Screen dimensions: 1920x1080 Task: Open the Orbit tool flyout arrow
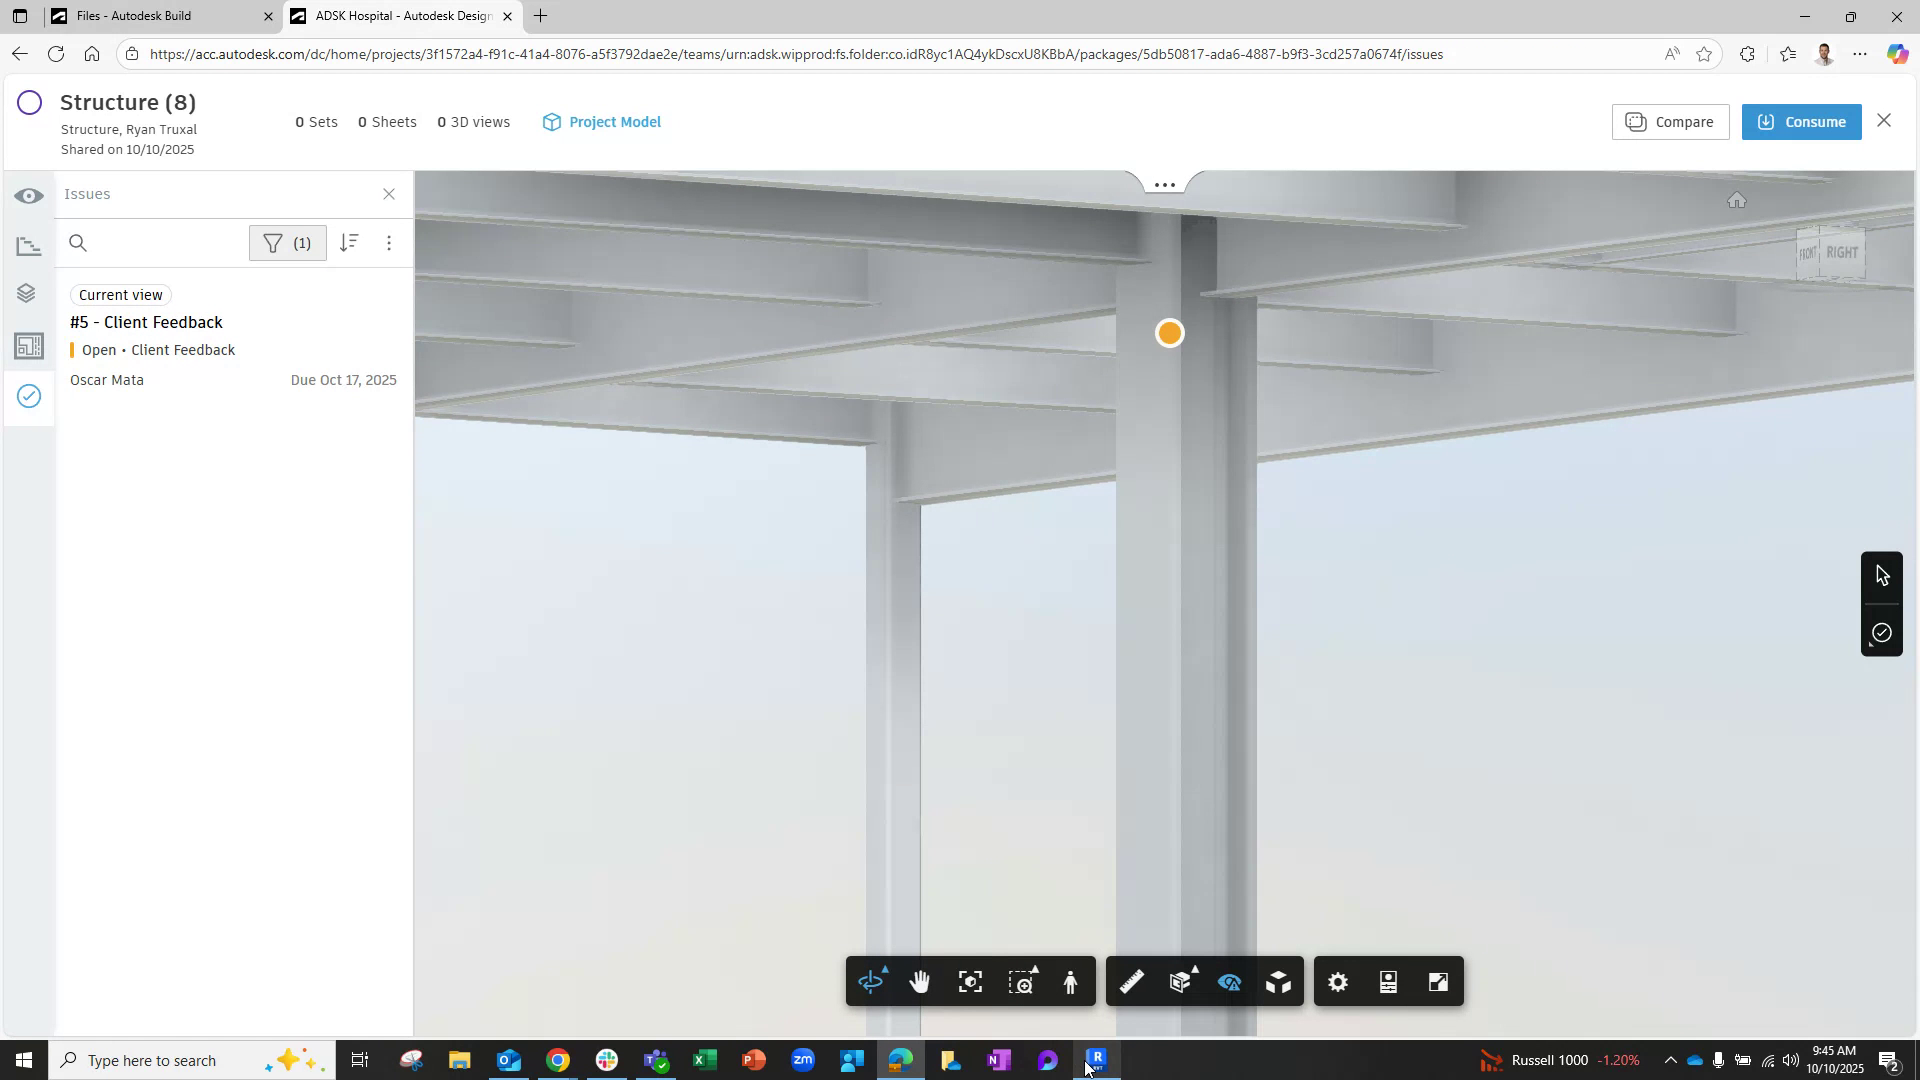884,968
